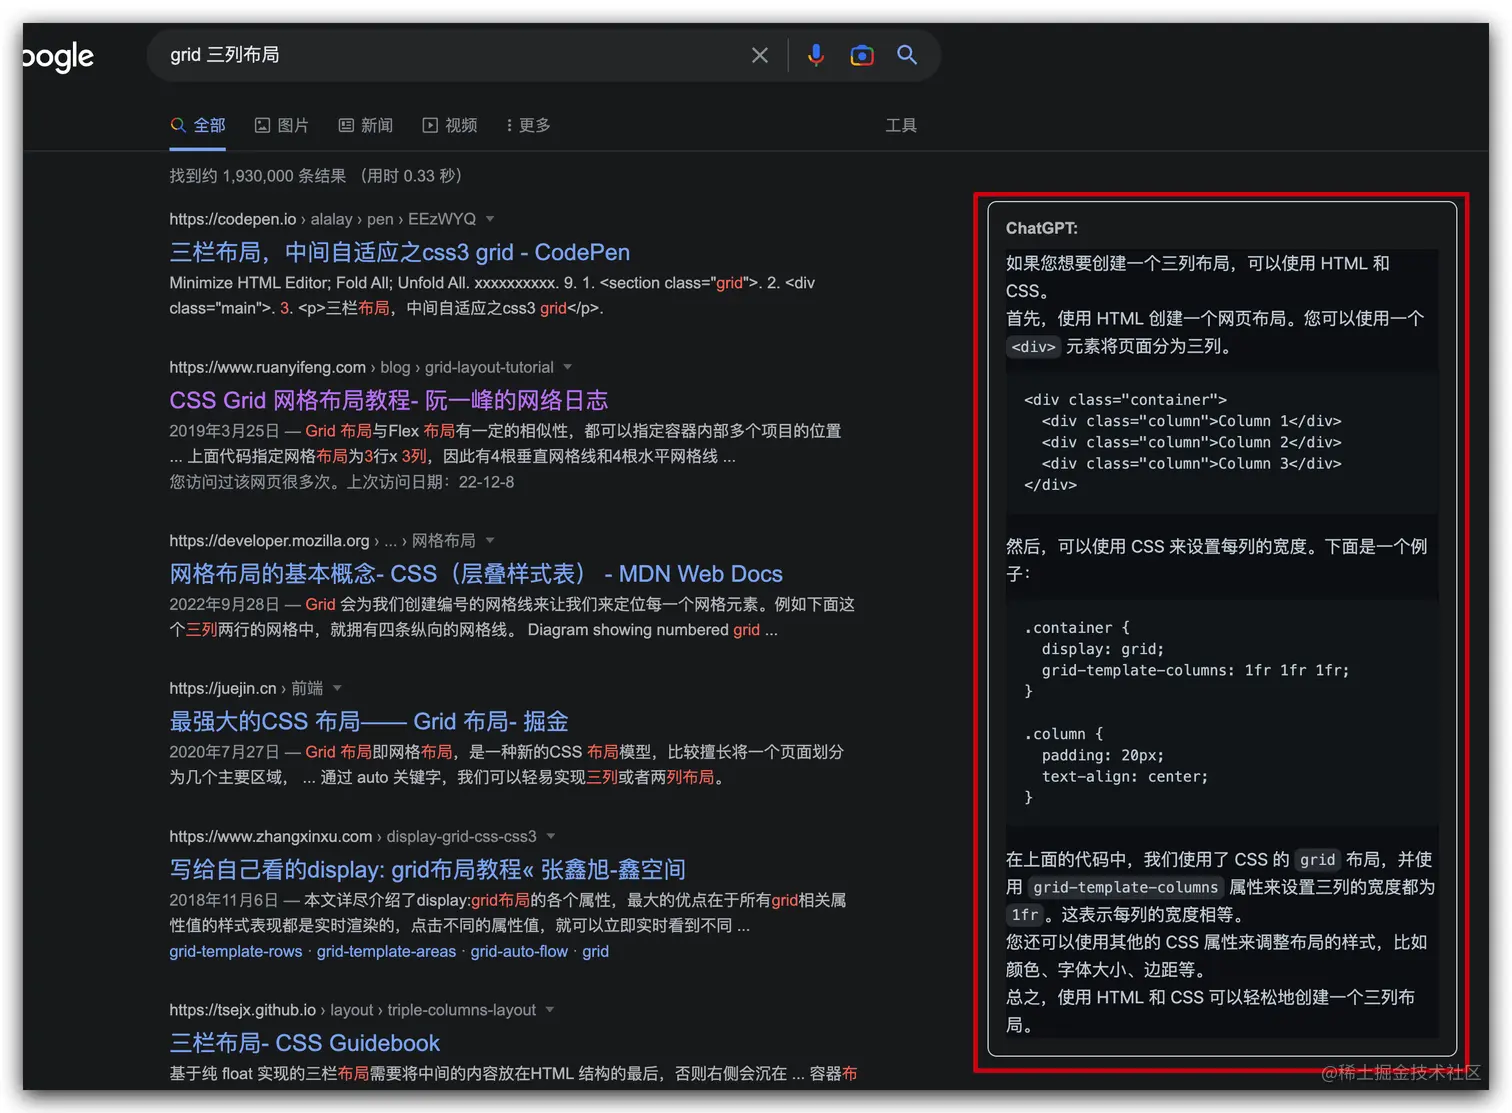Switch to the 新闻 tab
This screenshot has width=1512, height=1113.
coord(366,125)
